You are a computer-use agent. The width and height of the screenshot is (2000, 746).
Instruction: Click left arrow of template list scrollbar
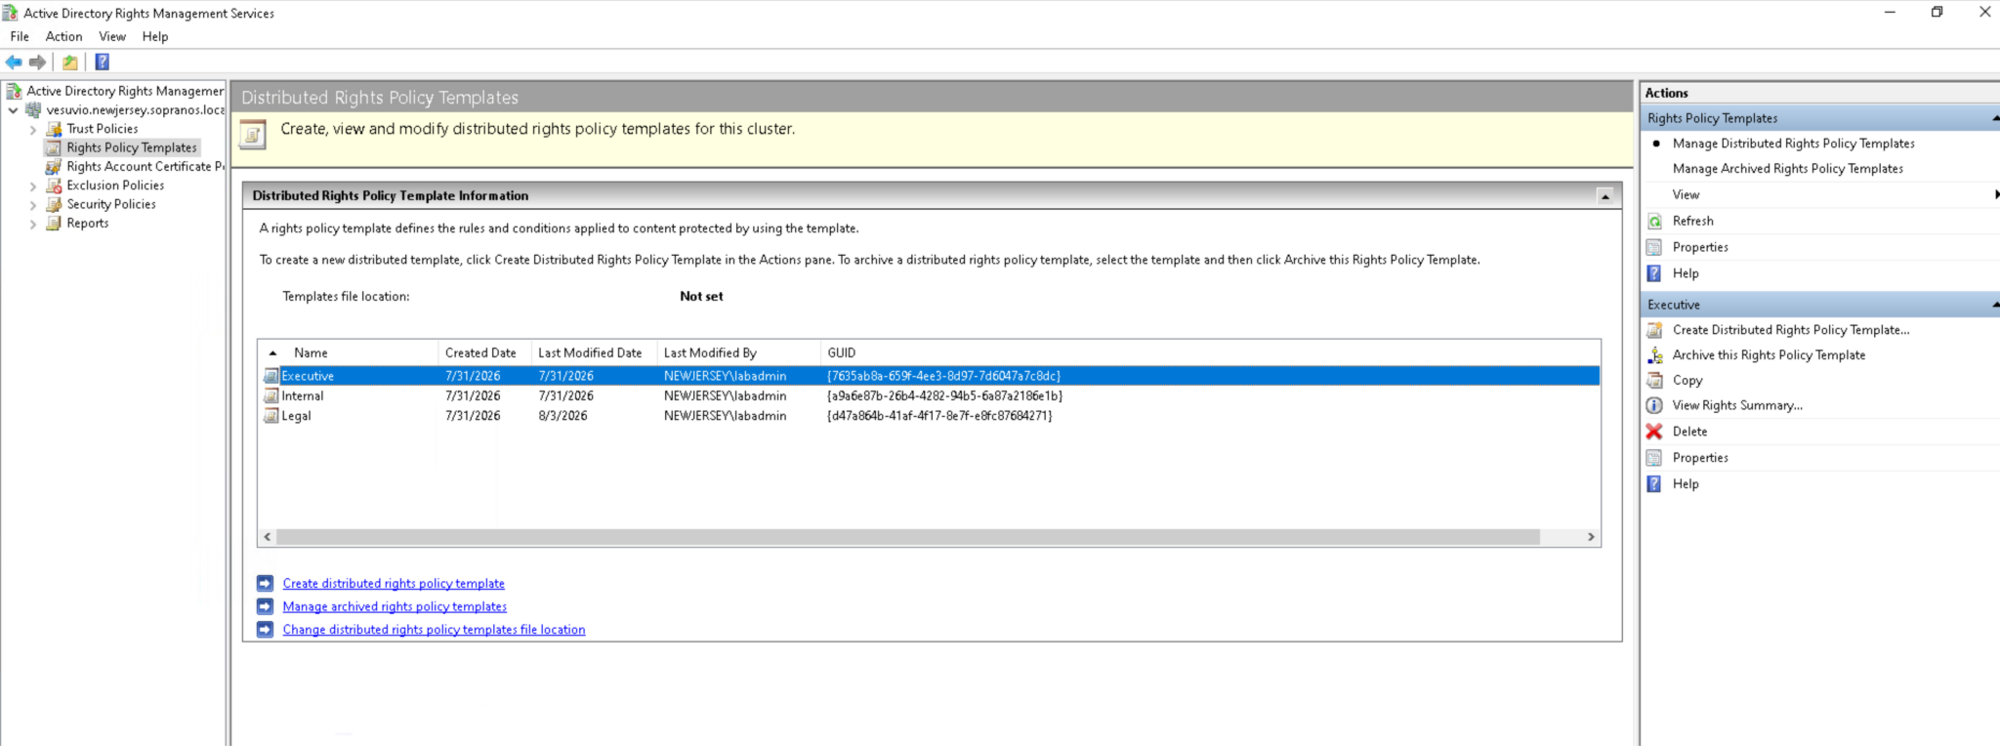[267, 537]
